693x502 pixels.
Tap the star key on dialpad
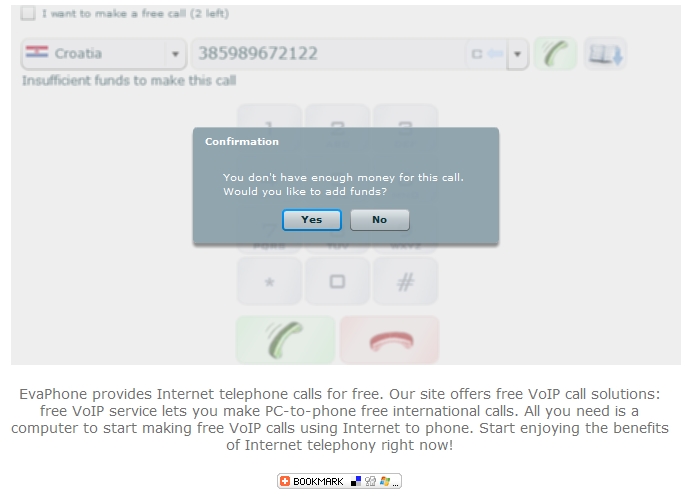click(270, 281)
